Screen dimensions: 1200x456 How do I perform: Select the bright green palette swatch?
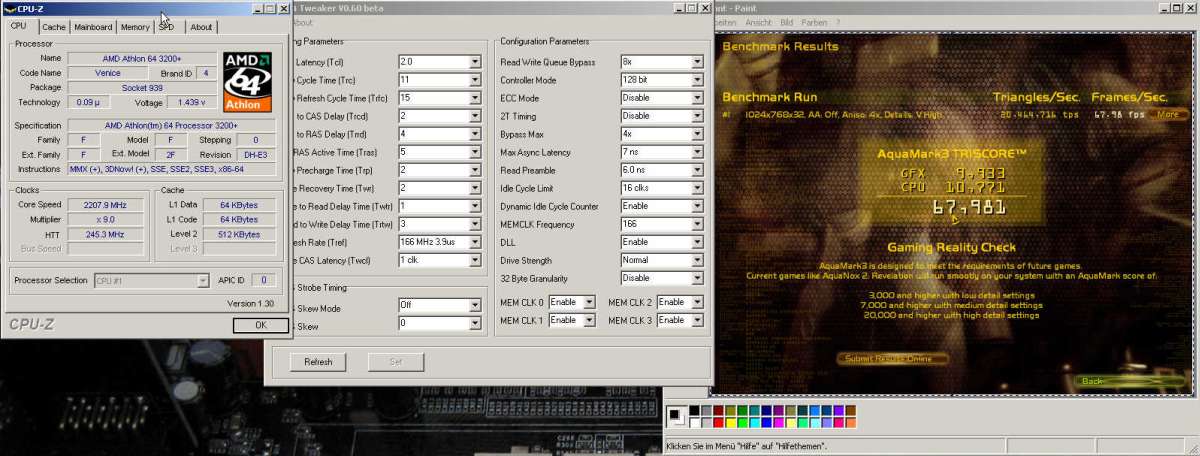742,423
